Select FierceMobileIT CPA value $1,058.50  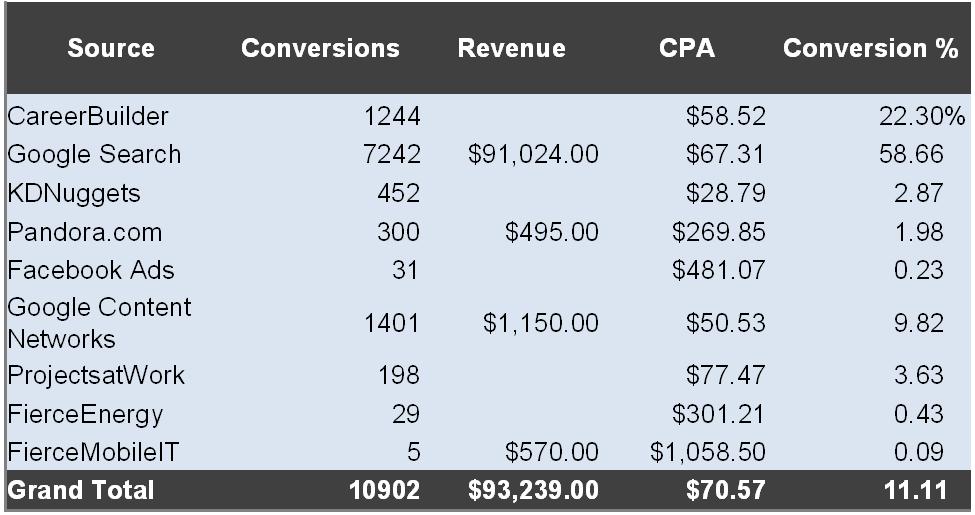[708, 452]
